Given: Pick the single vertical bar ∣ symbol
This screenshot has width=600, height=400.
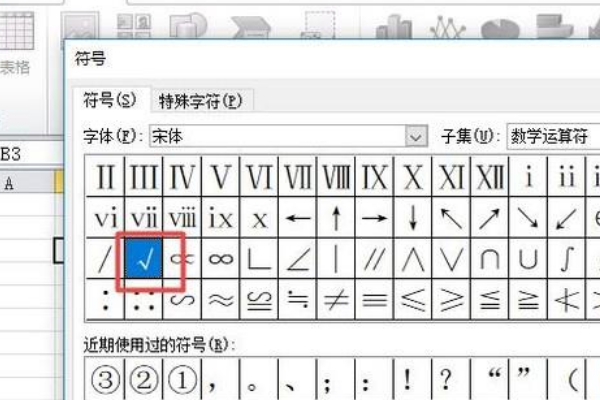Looking at the screenshot, I should (x=336, y=259).
